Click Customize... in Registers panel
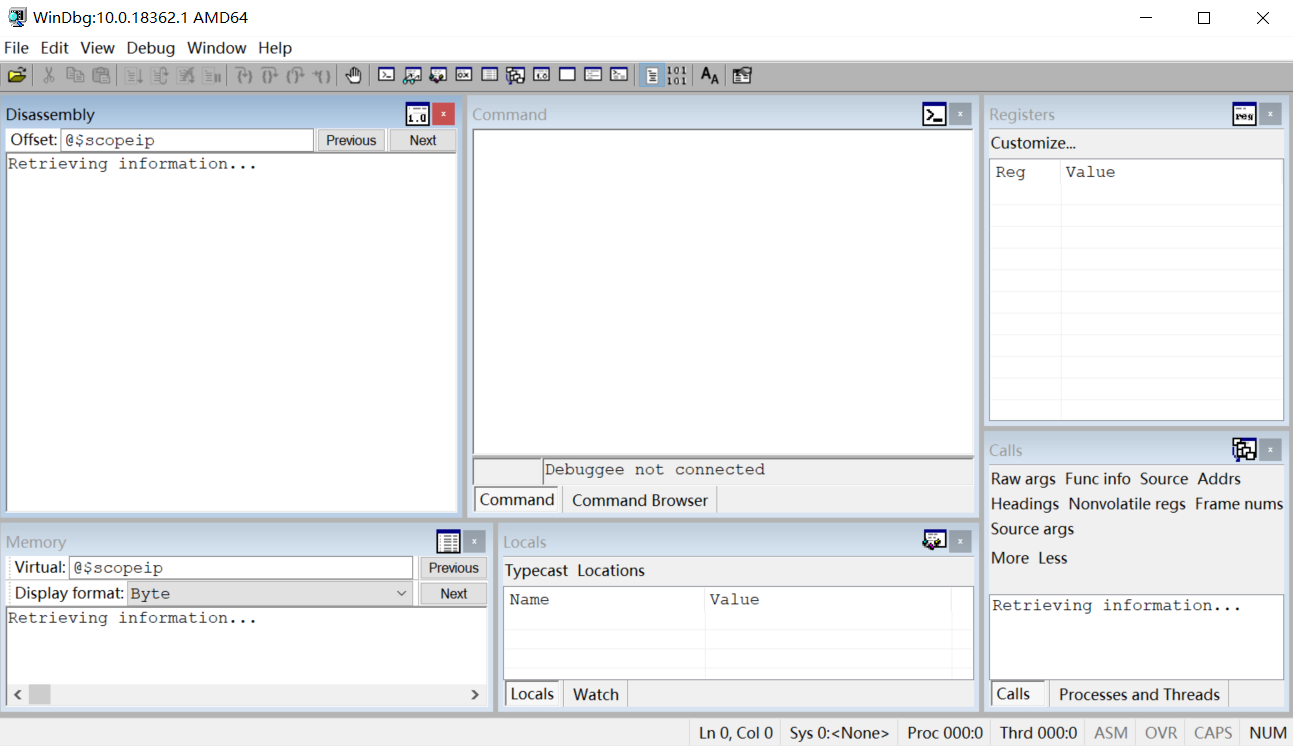This screenshot has width=1293, height=746. [x=1033, y=143]
